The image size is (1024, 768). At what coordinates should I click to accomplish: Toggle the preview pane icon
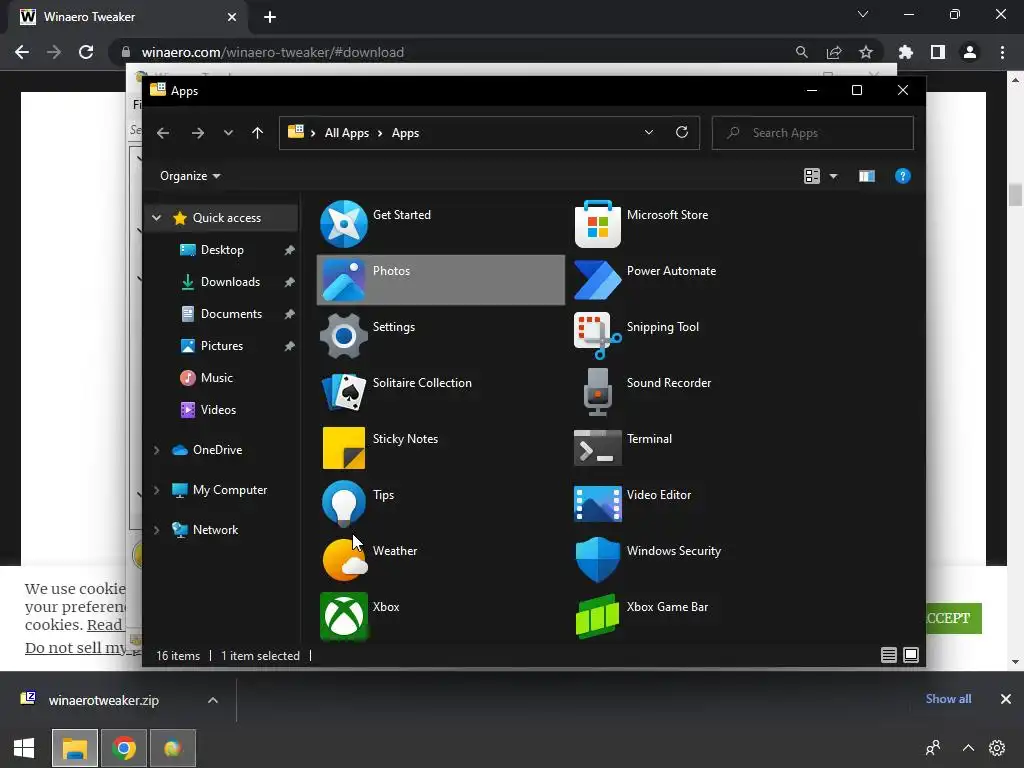(867, 176)
